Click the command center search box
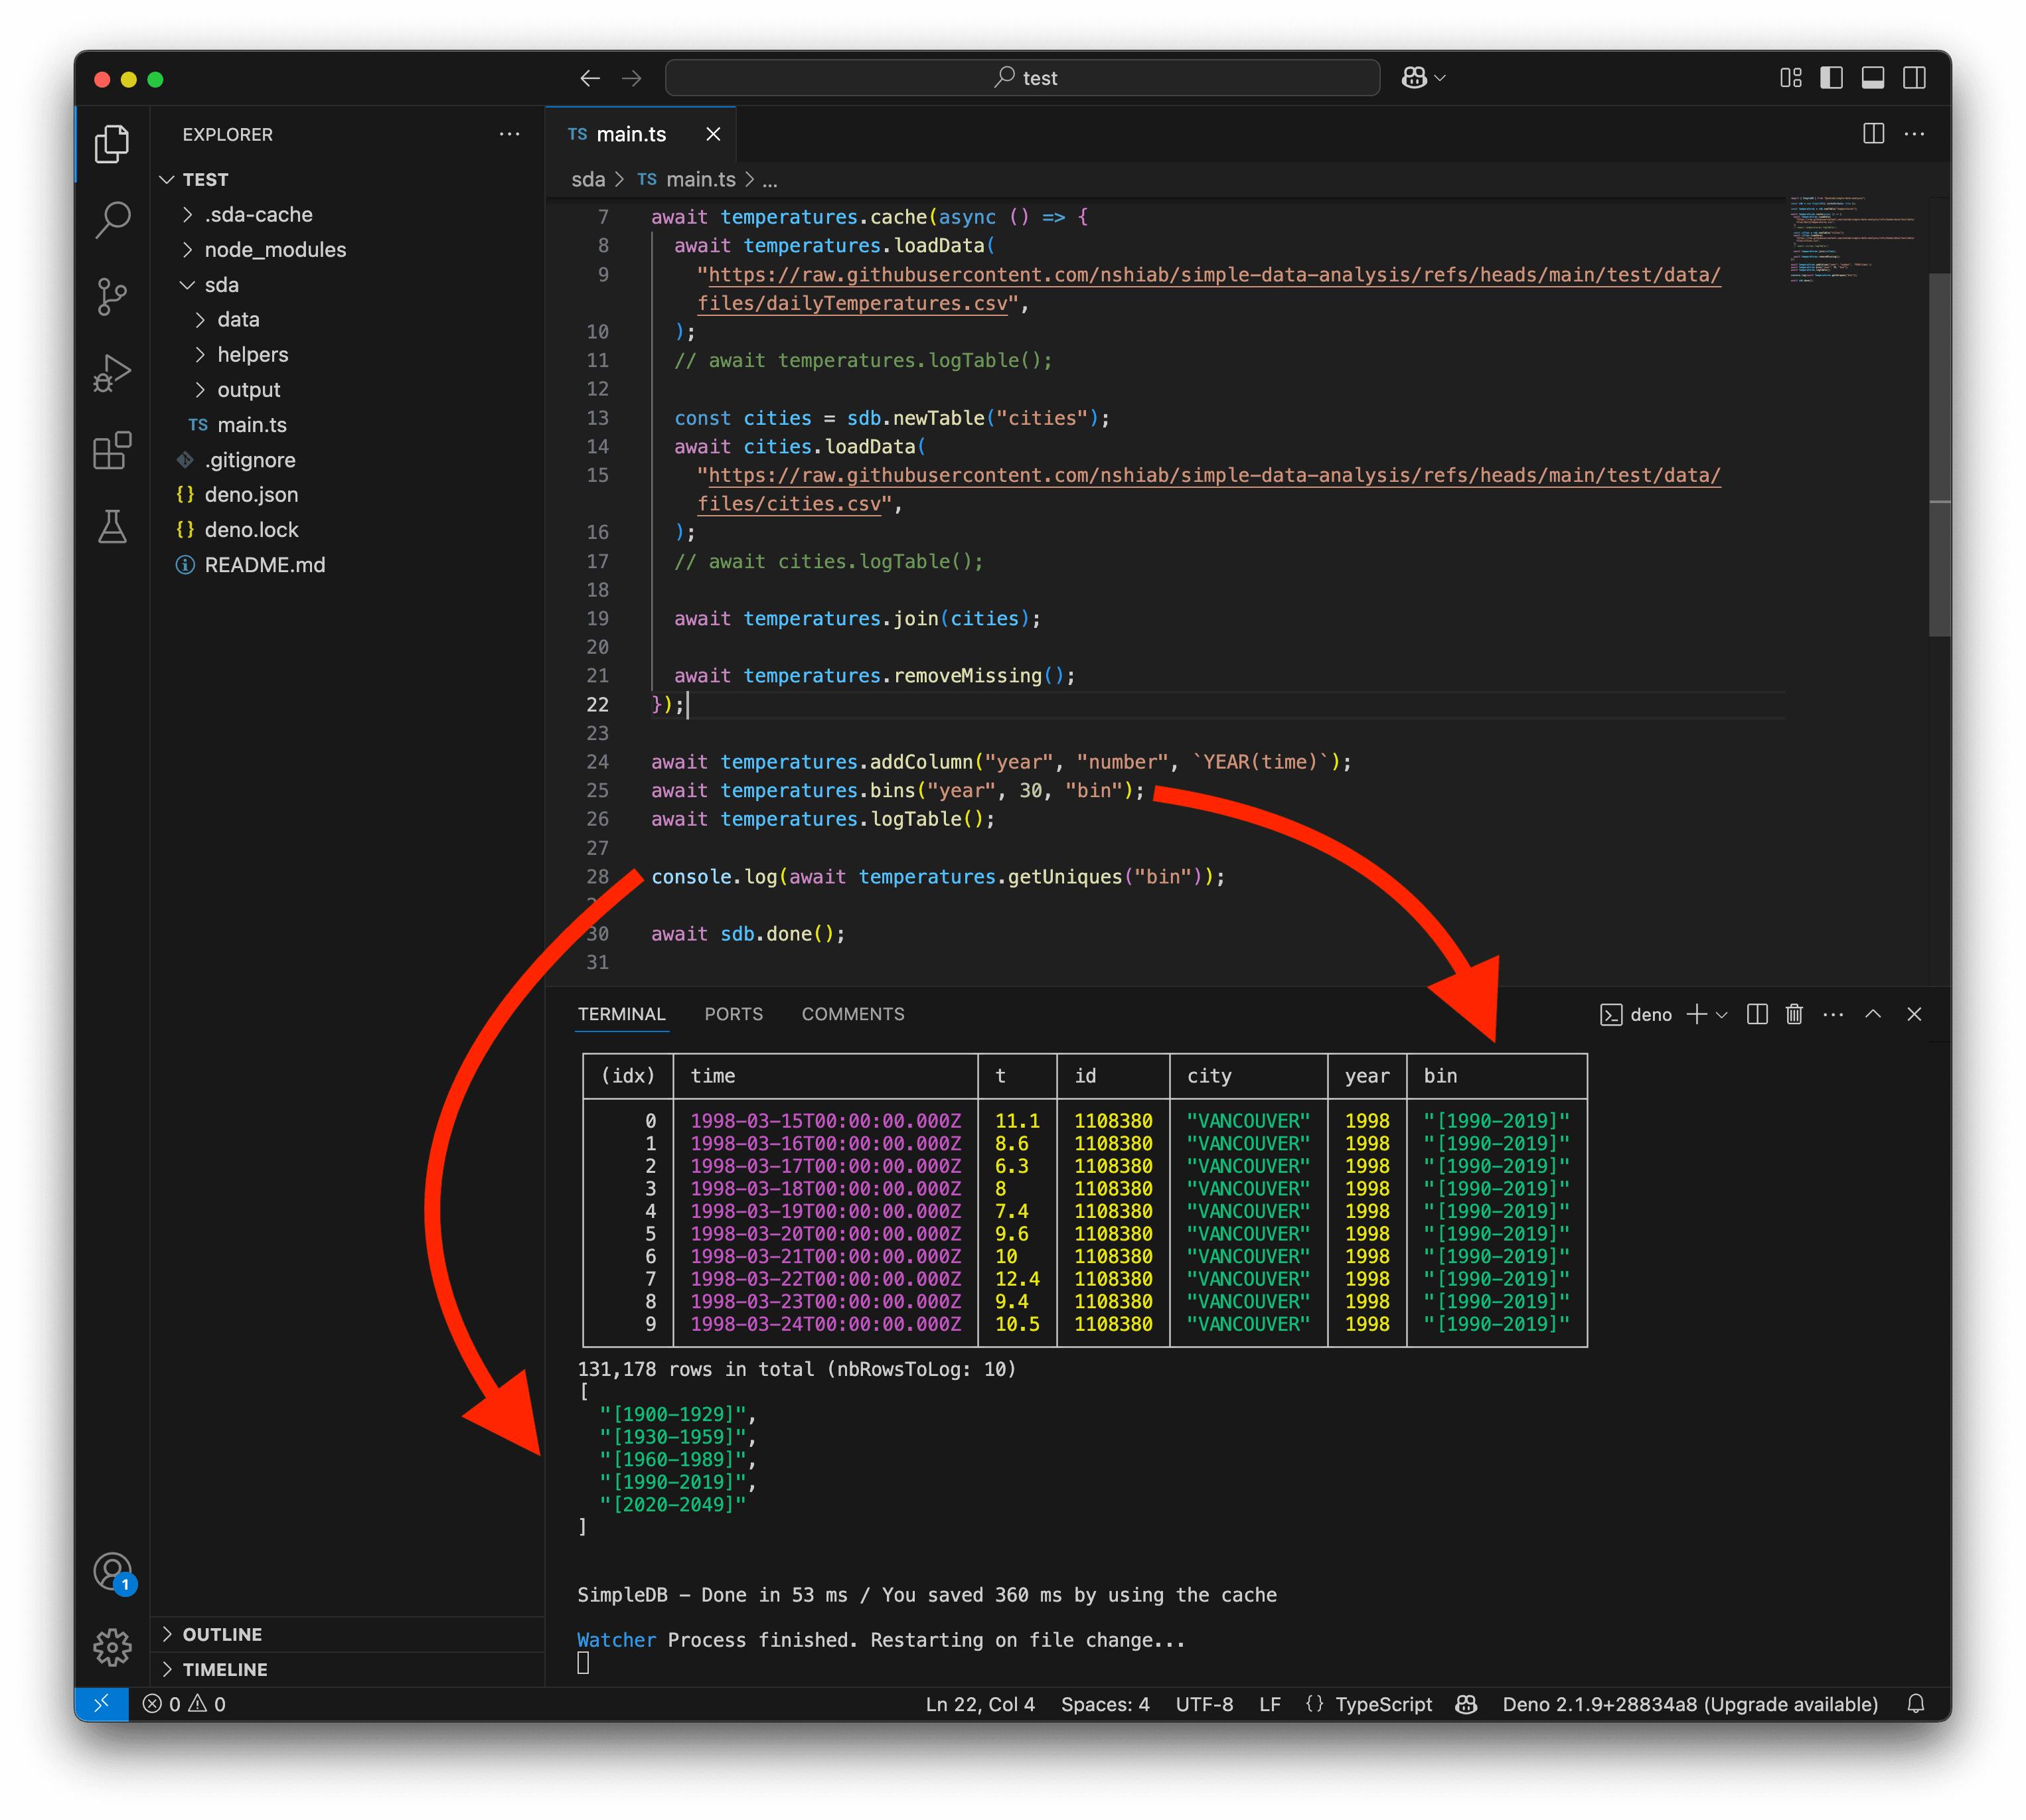The width and height of the screenshot is (2026, 1820). (x=1022, y=78)
